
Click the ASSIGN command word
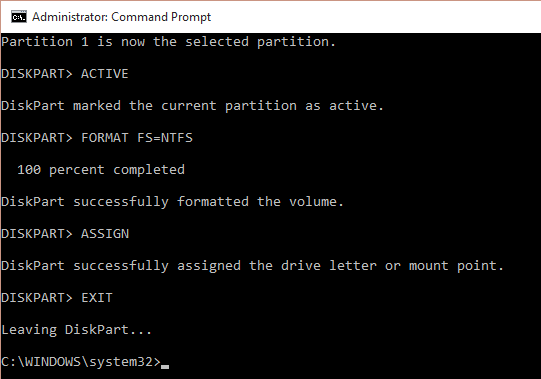(105, 234)
